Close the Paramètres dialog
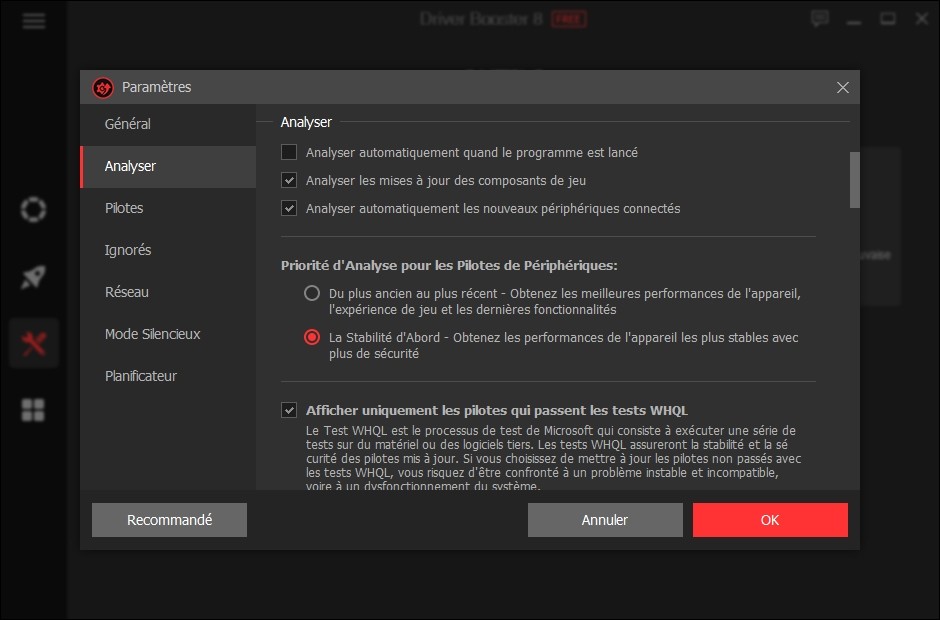Screen dimensions: 940x620 tap(842, 88)
